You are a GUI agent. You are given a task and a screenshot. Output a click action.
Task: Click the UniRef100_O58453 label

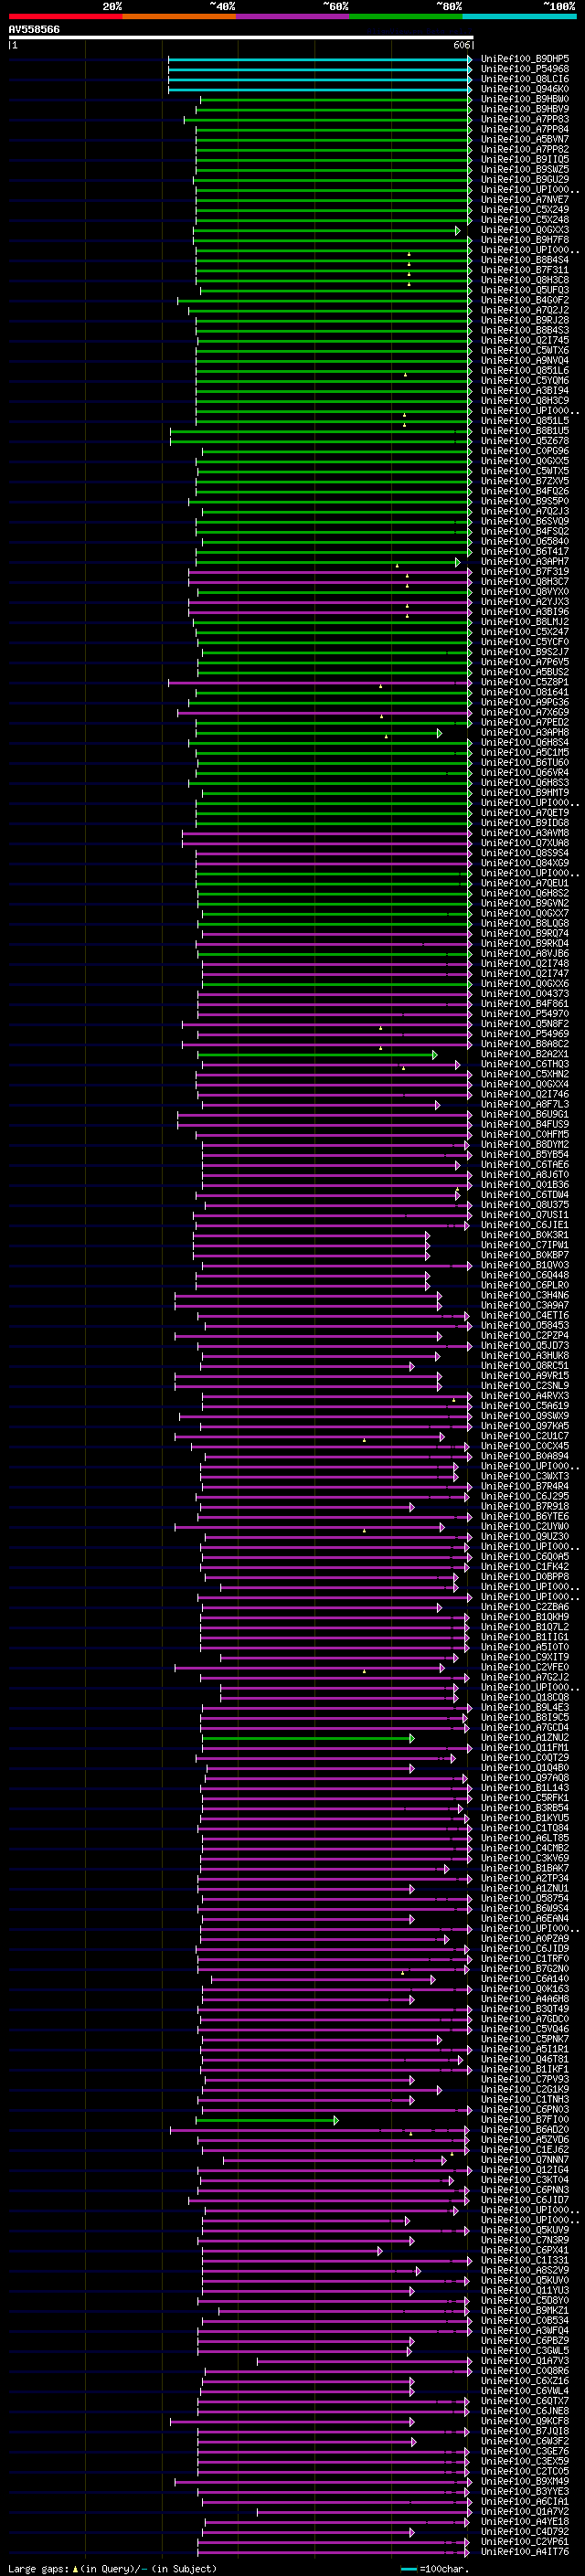click(525, 1325)
